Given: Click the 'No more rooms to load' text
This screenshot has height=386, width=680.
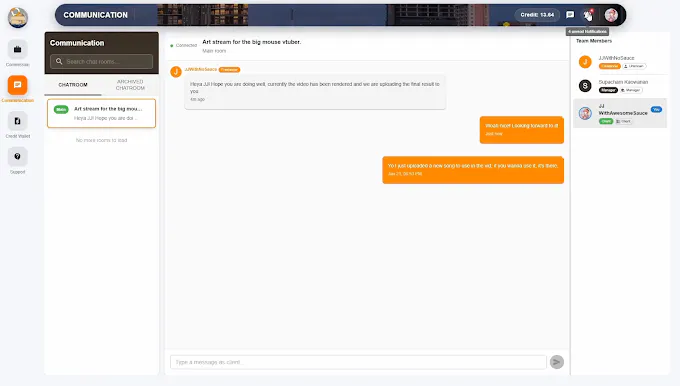Looking at the screenshot, I should tap(101, 141).
